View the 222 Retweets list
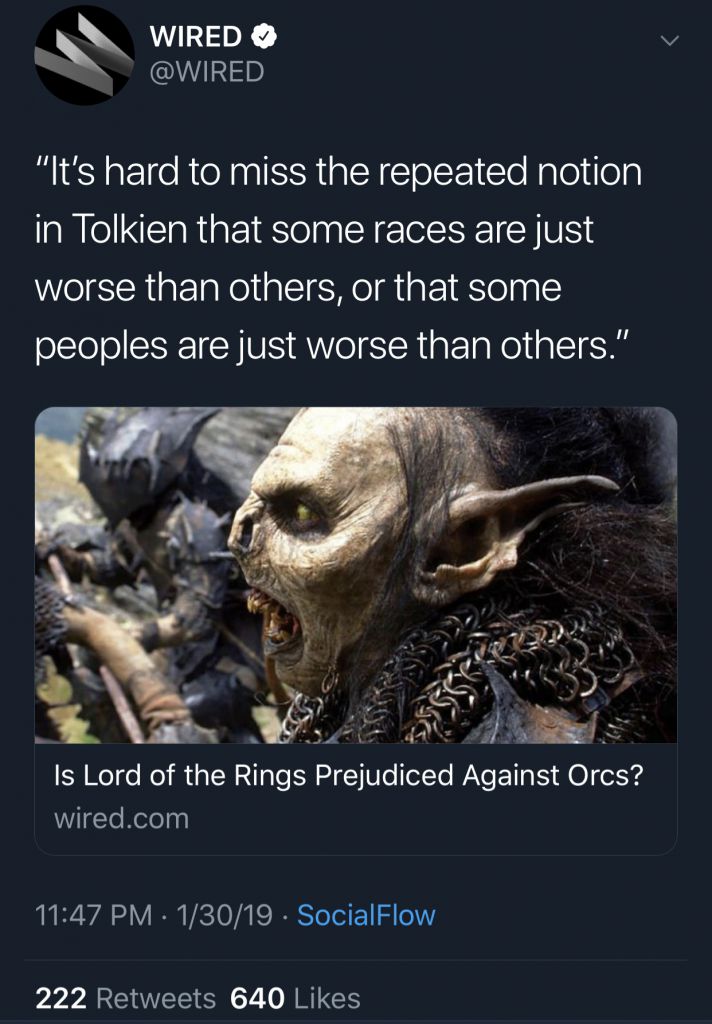Screen dimensions: 712x1024 (125, 999)
